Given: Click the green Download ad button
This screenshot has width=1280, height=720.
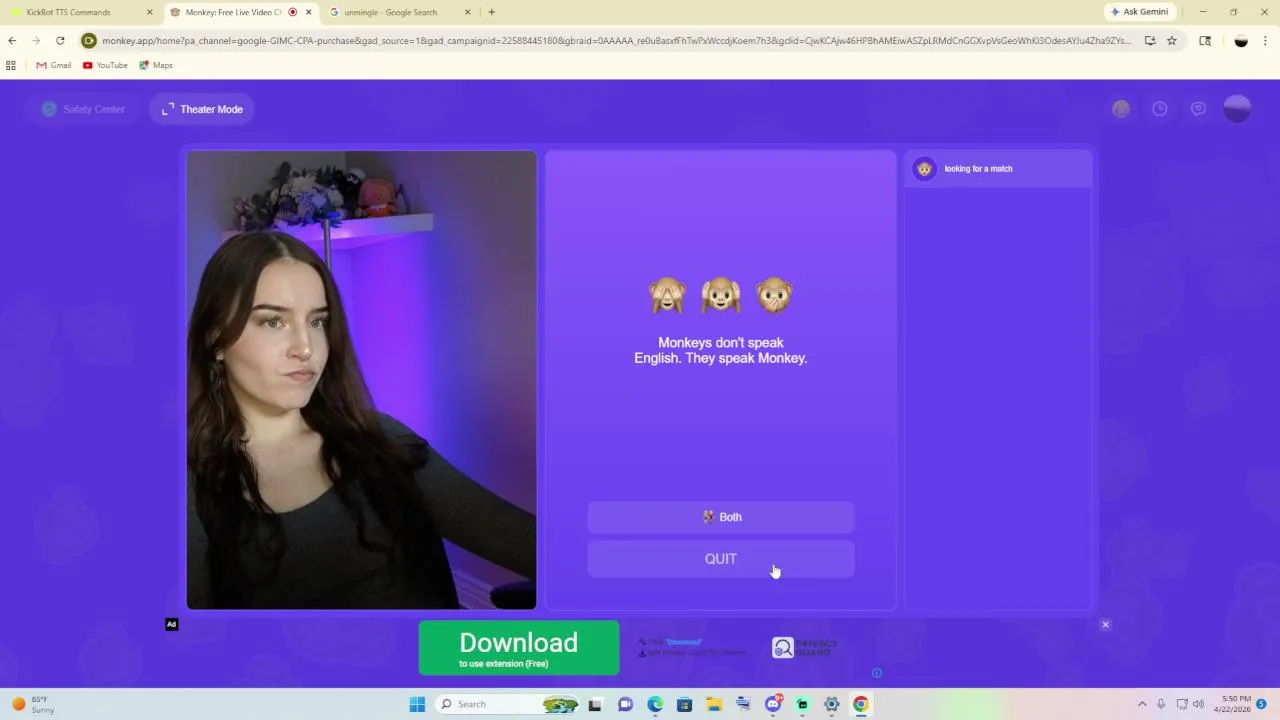Looking at the screenshot, I should pos(519,648).
